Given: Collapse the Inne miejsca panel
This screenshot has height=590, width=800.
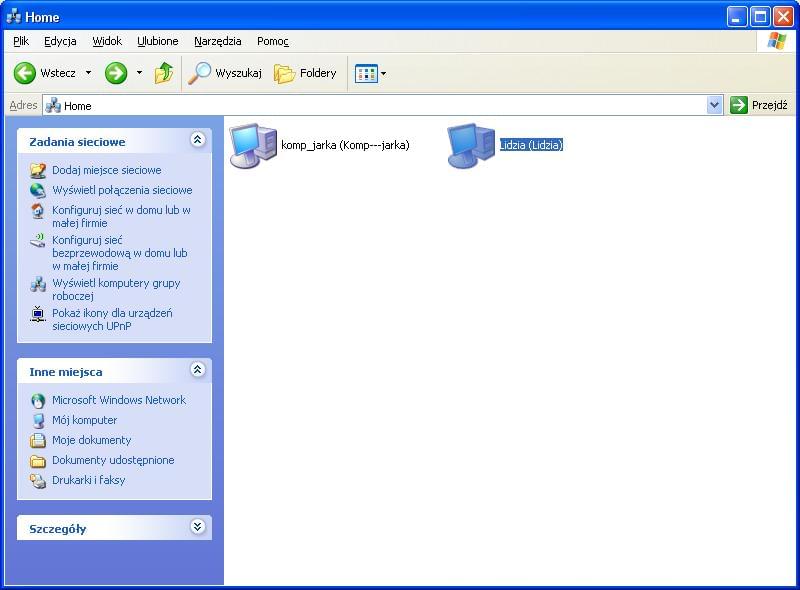Looking at the screenshot, I should (x=197, y=370).
